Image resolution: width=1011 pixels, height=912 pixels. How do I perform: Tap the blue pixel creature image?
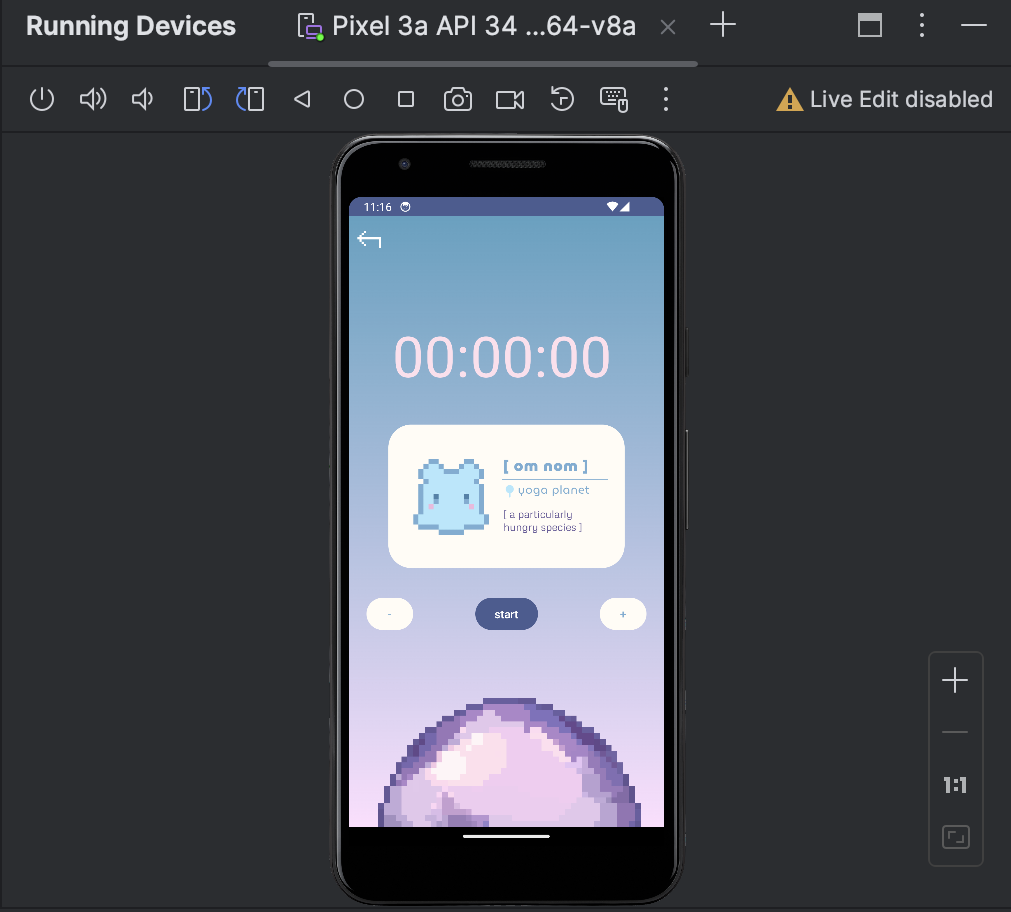451,497
